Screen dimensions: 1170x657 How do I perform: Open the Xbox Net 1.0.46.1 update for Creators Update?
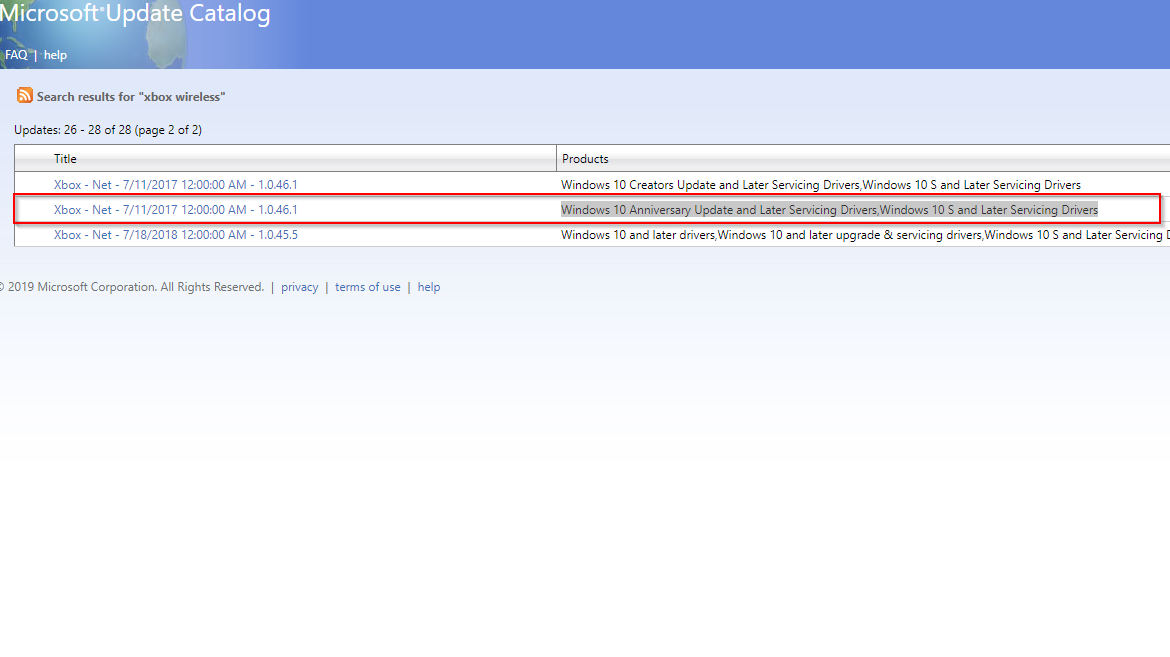point(175,184)
